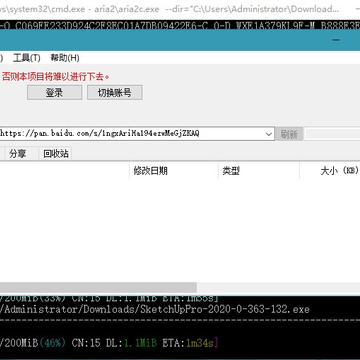Switch to the 回收站 tab
Image resolution: width=360 pixels, height=360 pixels.
(56, 154)
